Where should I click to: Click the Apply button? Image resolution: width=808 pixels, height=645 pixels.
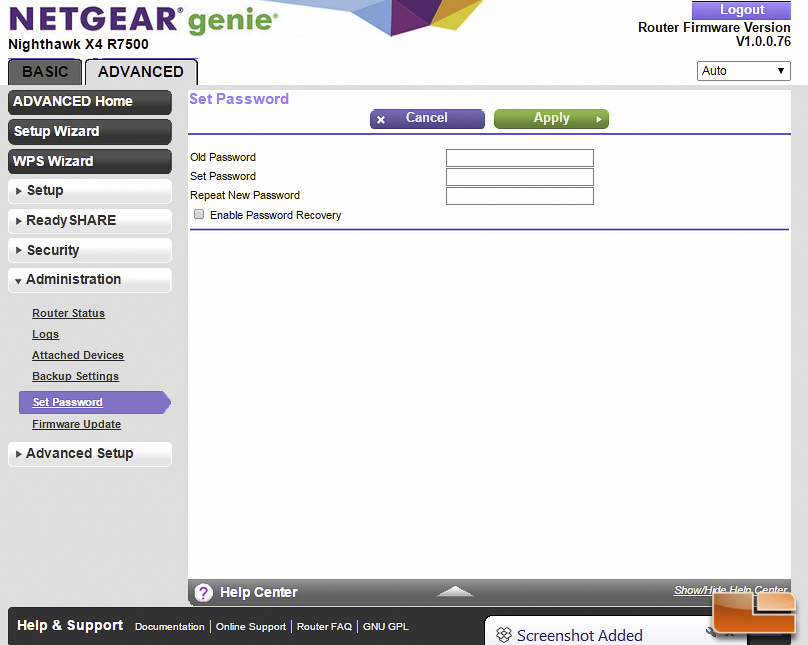click(x=551, y=118)
